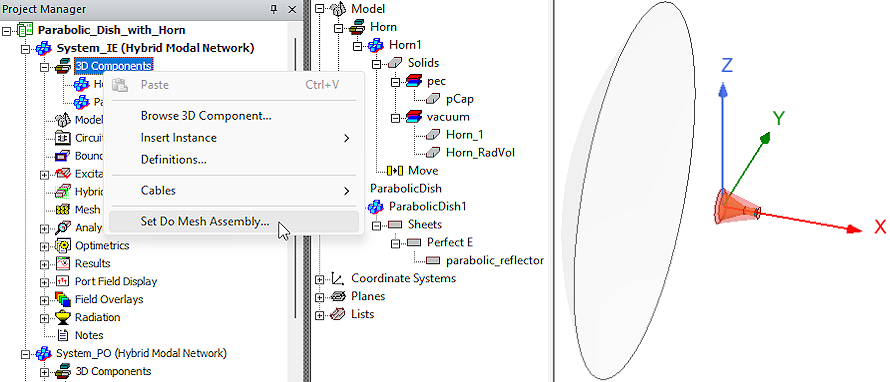
Task: Collapse the System_IE design node
Action: point(25,48)
